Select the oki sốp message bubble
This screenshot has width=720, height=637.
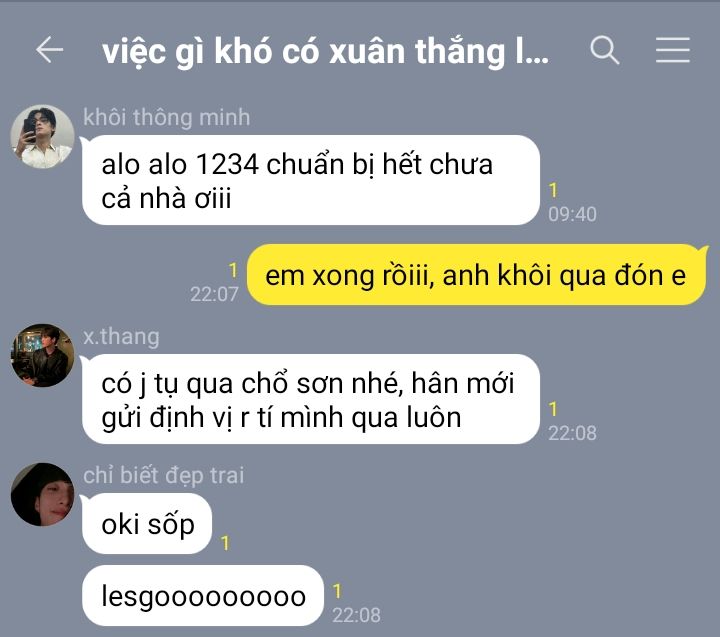point(146,524)
